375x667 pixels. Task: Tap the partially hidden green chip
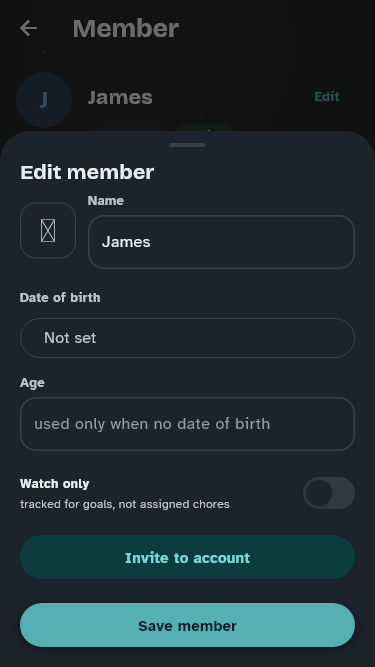coord(205,128)
